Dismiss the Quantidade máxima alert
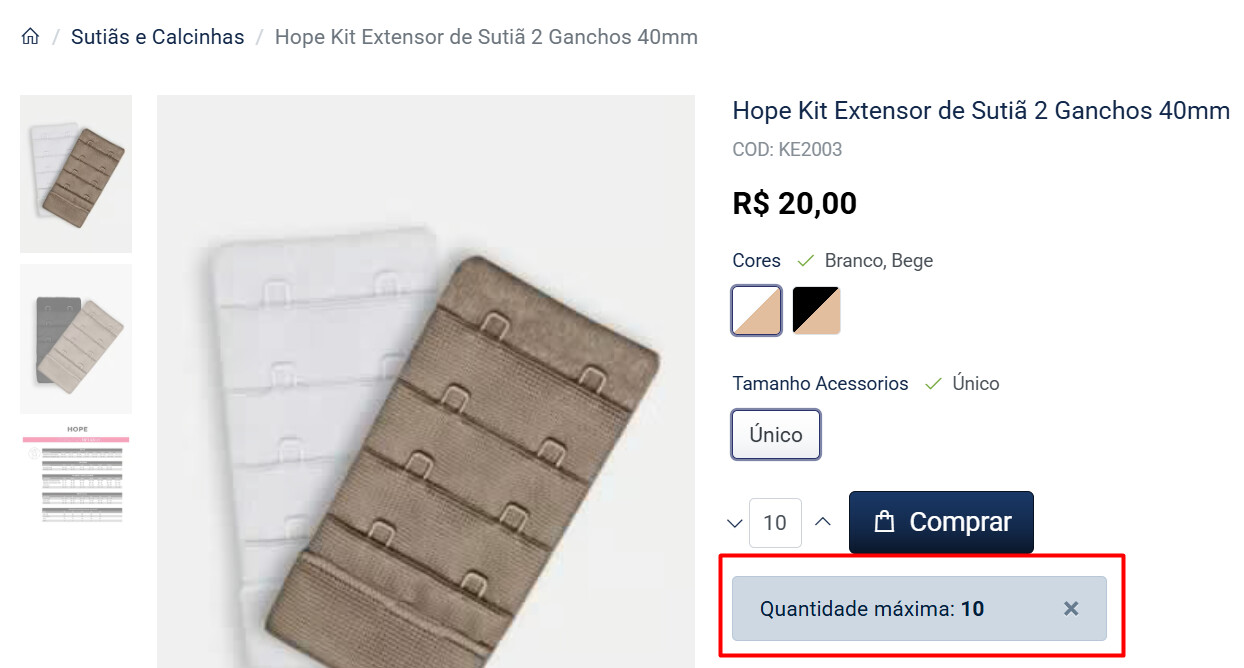Viewport: 1244px width, 668px height. [1071, 608]
